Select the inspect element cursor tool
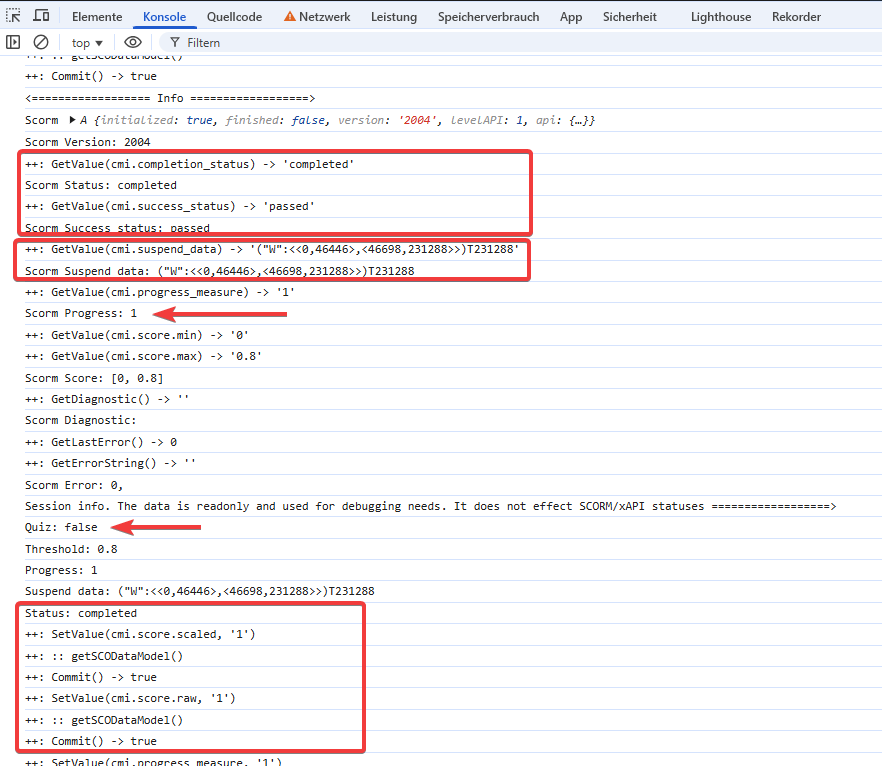Screen dimensions: 882x766 [14, 16]
